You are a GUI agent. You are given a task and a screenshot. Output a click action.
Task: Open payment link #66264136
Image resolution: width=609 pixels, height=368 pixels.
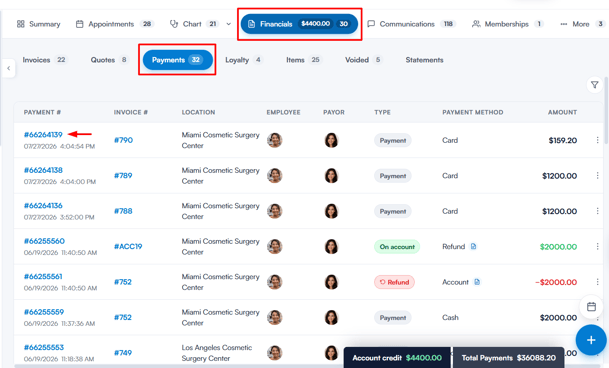point(43,206)
